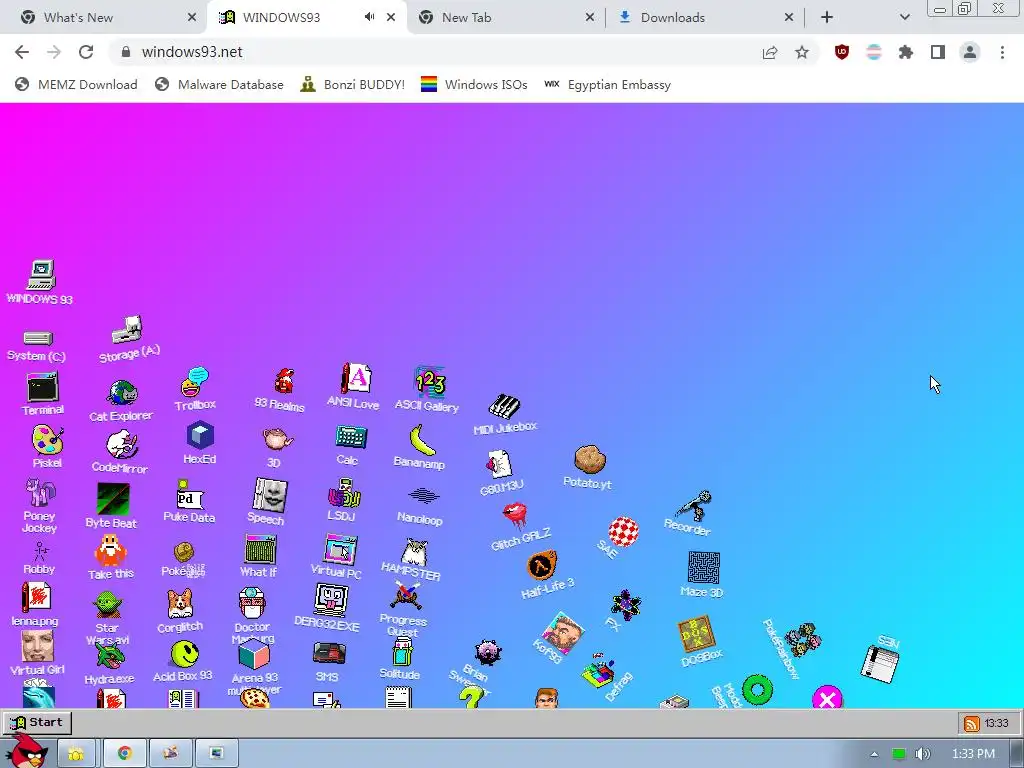Launch the Trollbox chat icon
This screenshot has width=1024, height=768.
point(194,383)
